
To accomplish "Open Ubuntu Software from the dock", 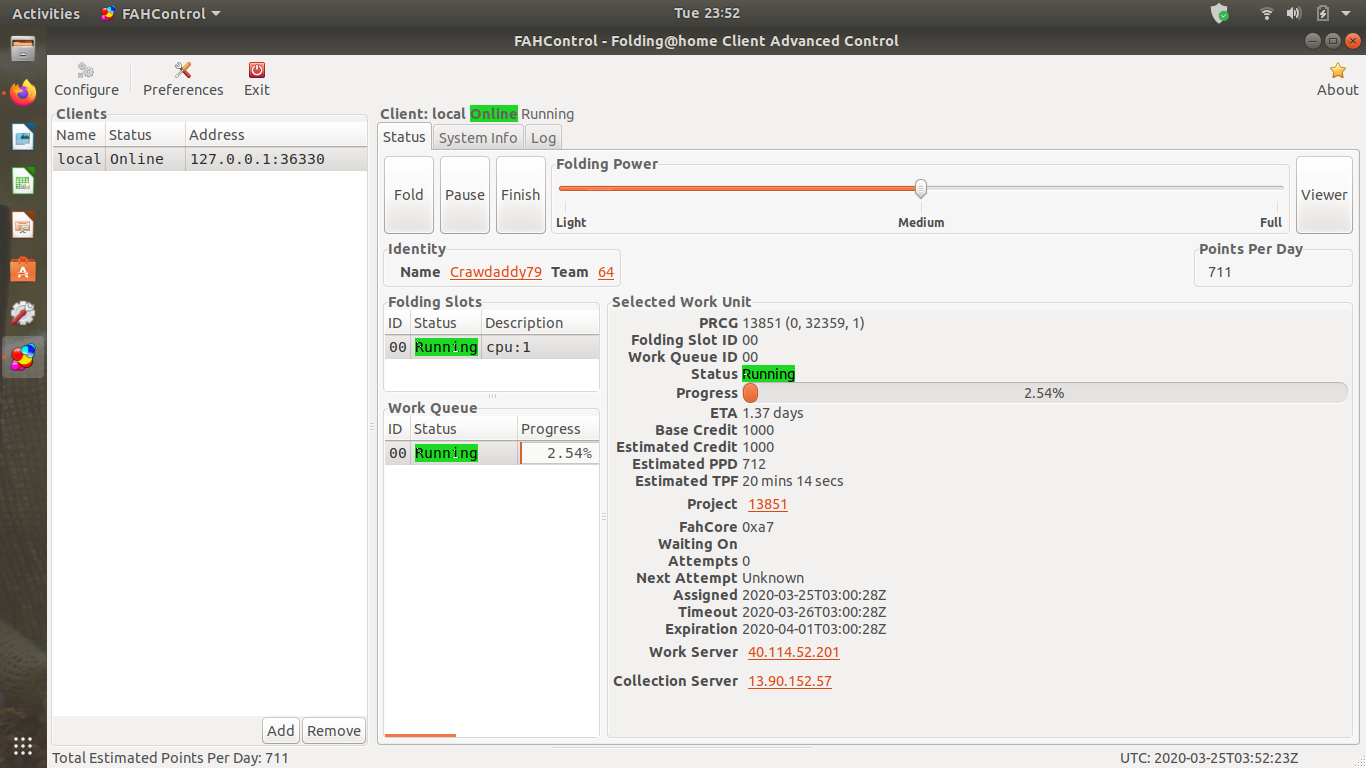I will tap(23, 269).
